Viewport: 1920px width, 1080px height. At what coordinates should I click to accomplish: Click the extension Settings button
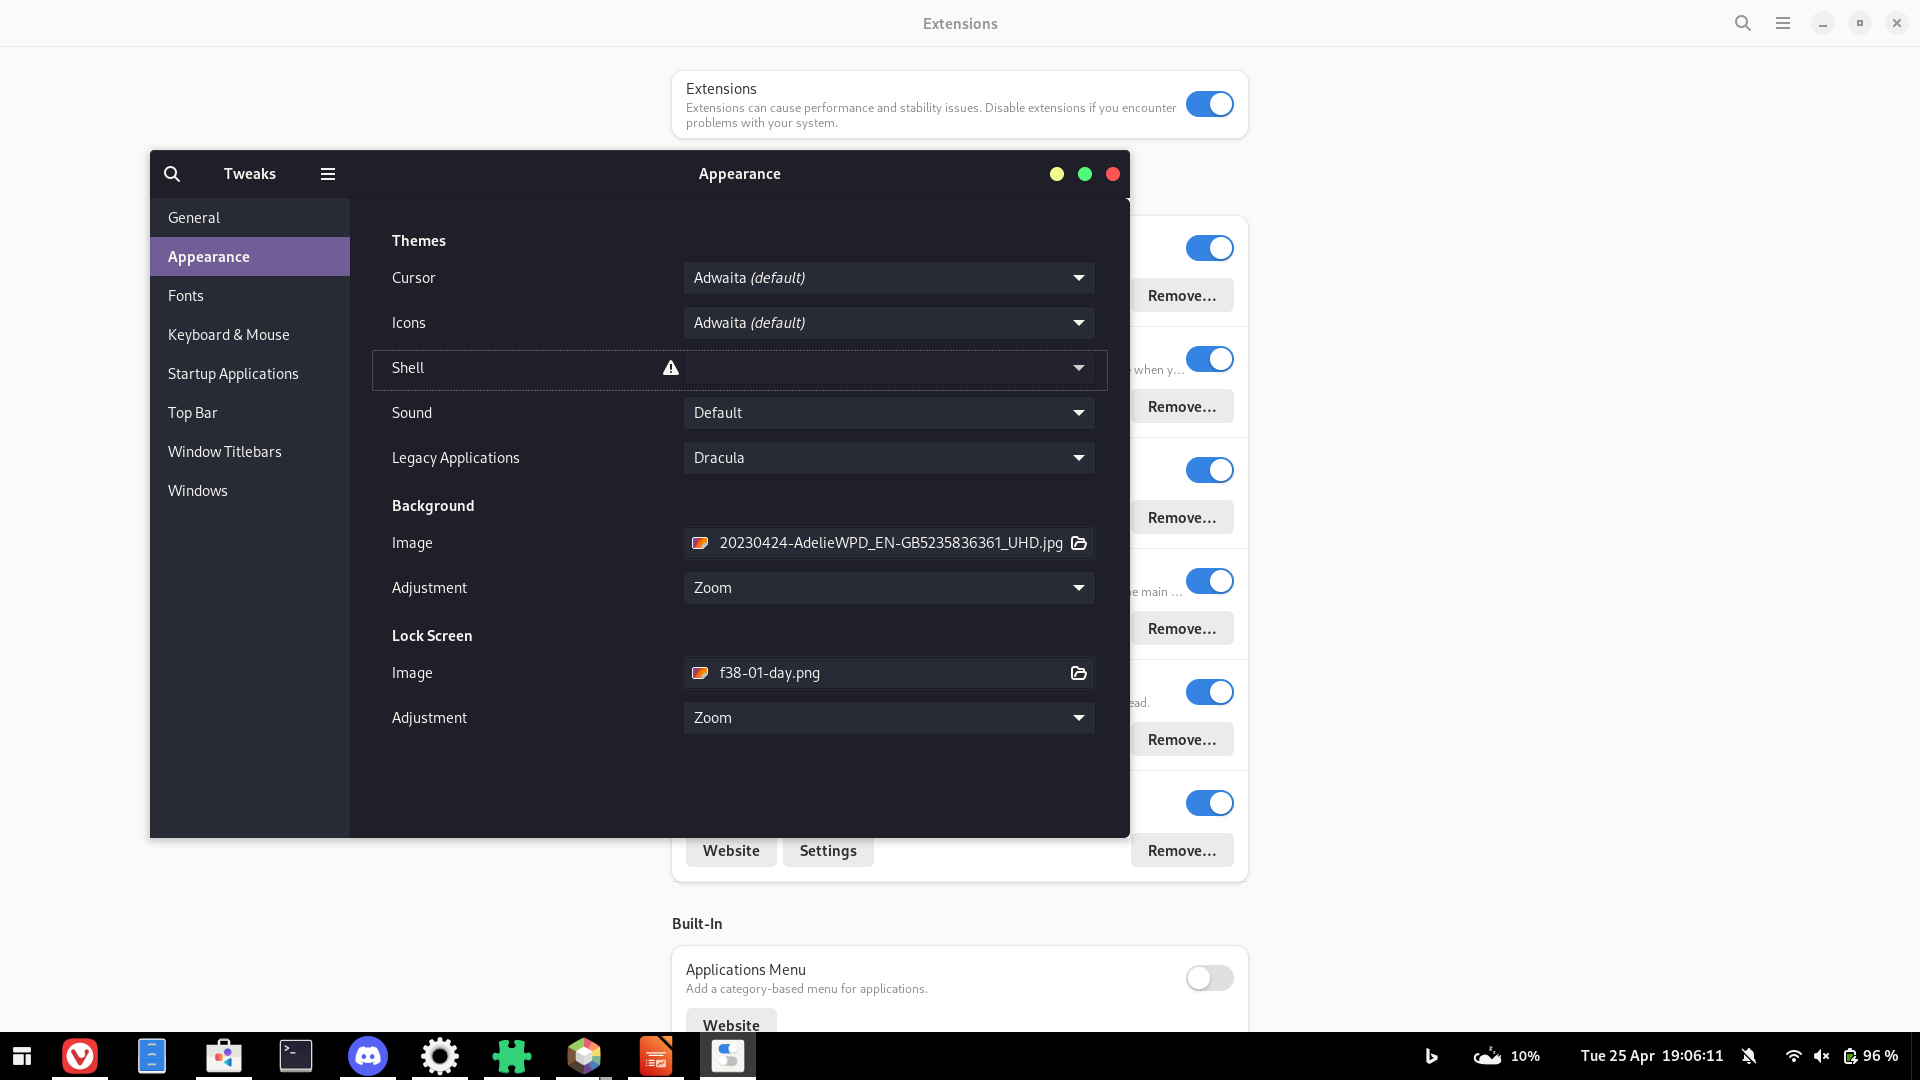828,851
